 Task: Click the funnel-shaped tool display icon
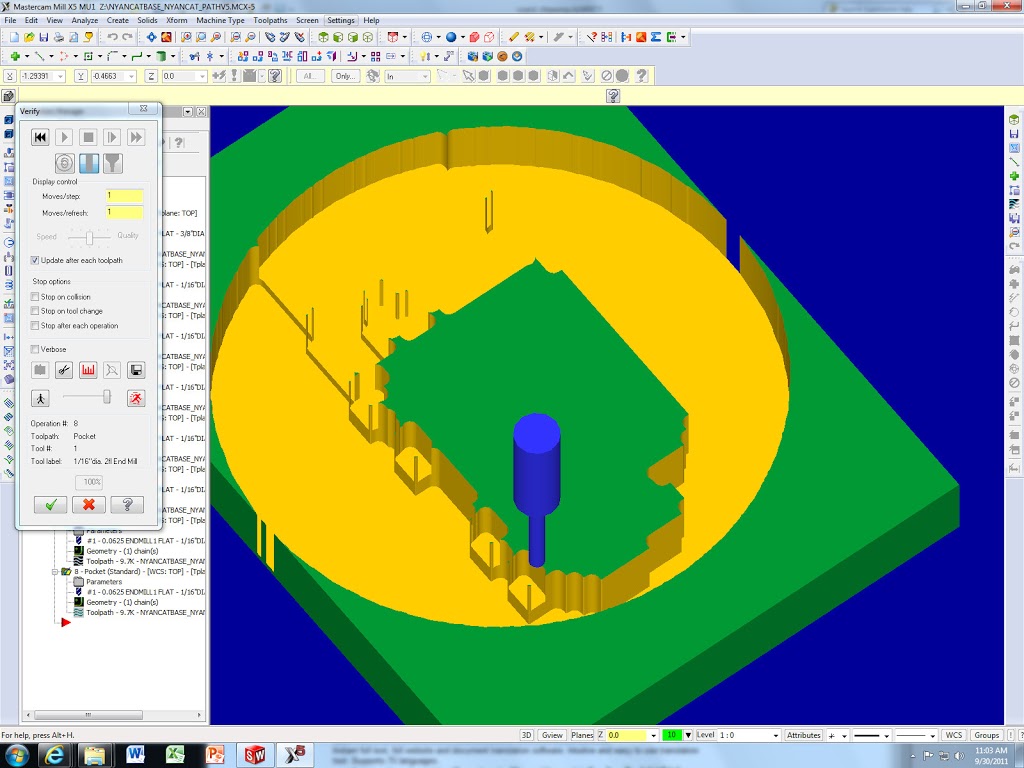pos(113,163)
